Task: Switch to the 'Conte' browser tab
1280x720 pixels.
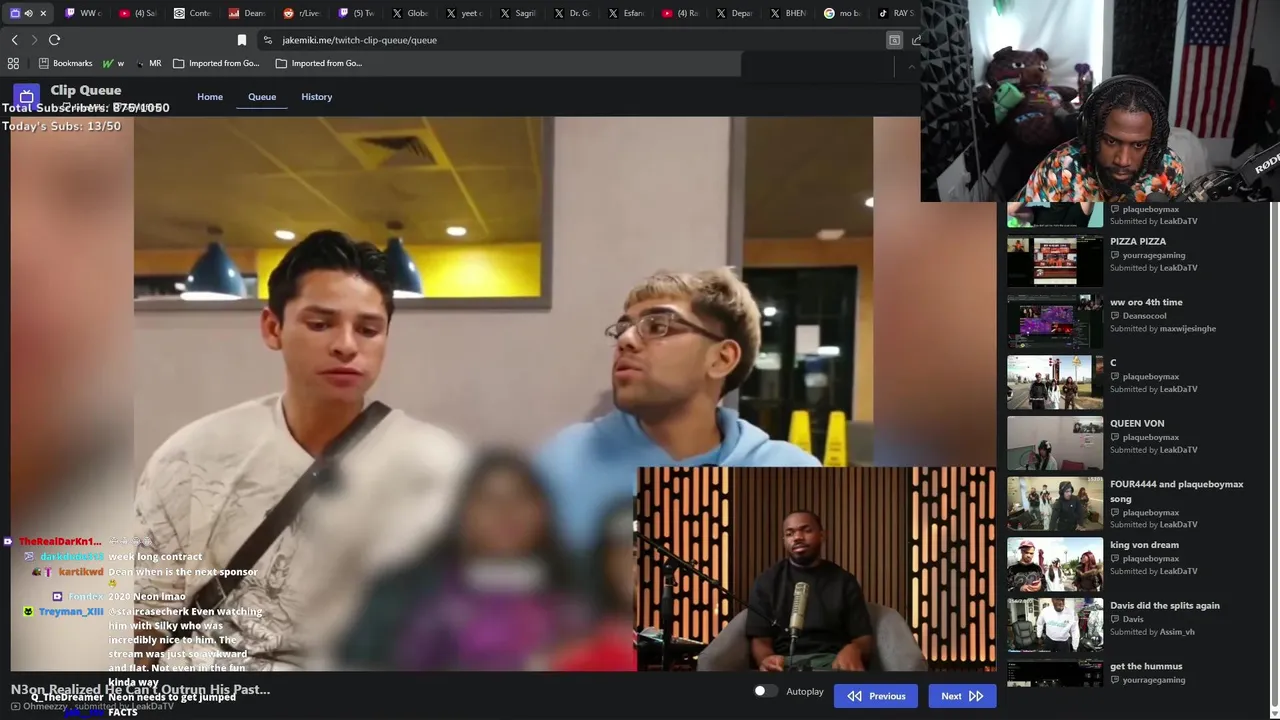Action: coord(193,13)
